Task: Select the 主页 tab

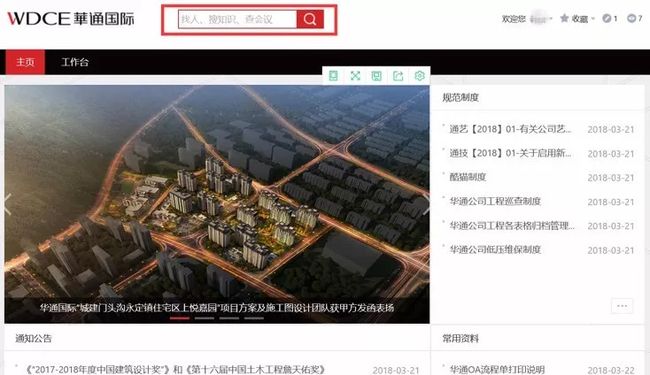Action: (x=25, y=62)
